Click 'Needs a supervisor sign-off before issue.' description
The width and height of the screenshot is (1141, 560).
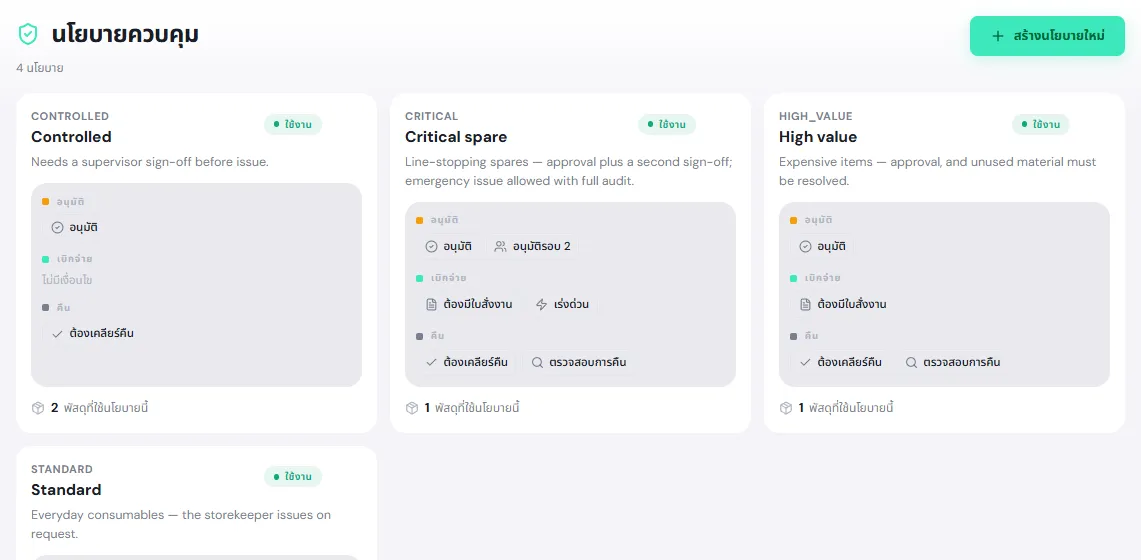(150, 161)
